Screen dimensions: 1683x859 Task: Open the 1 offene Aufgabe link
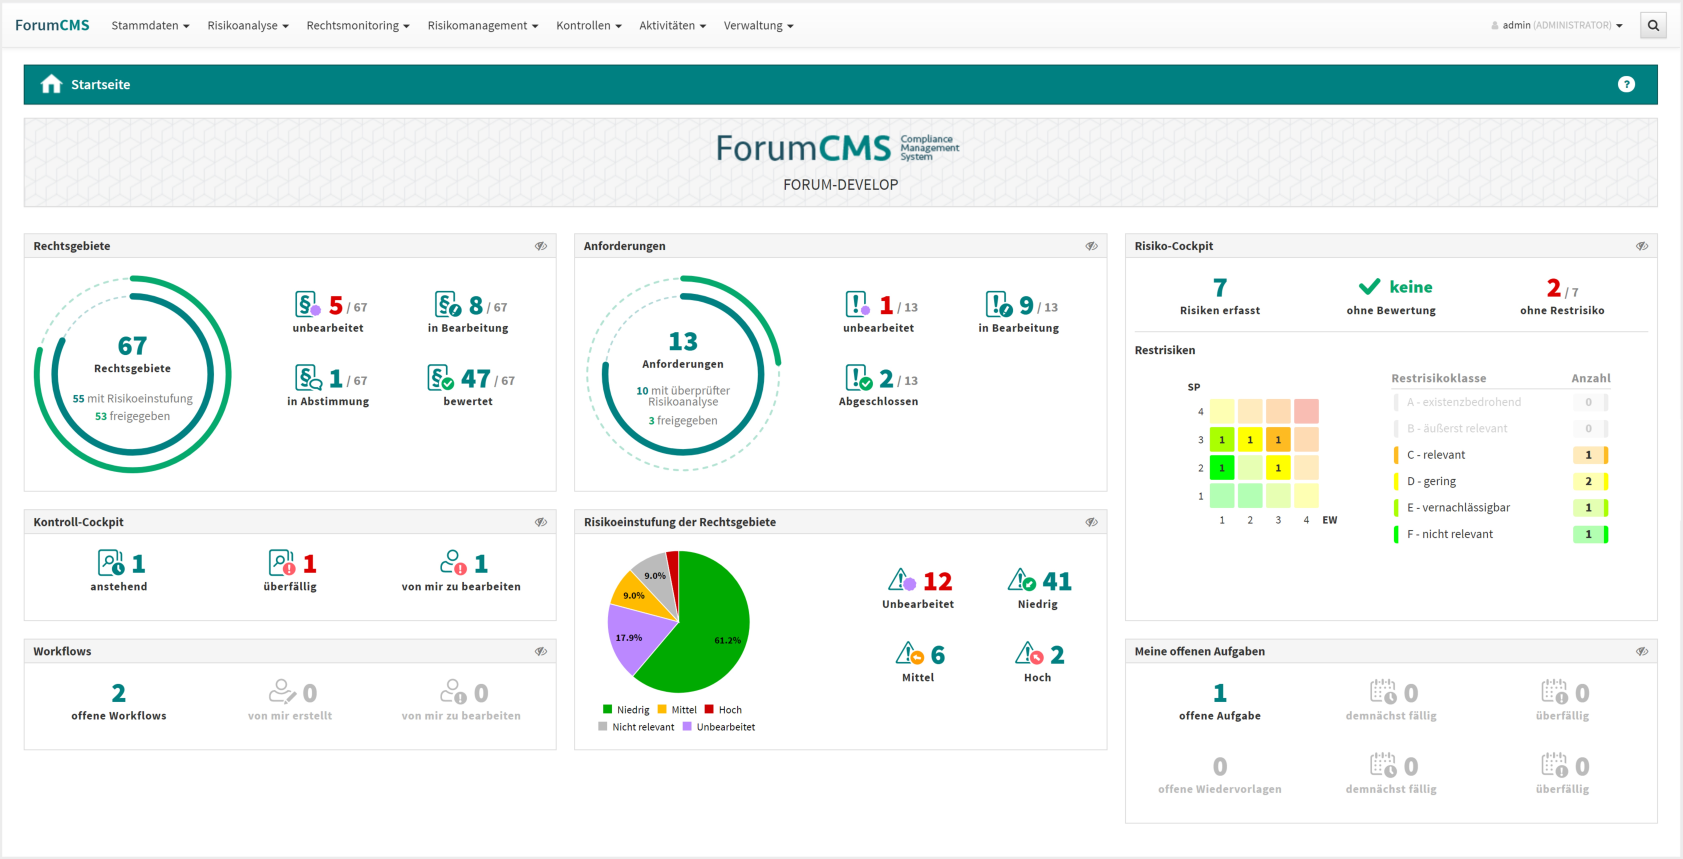[x=1220, y=701]
